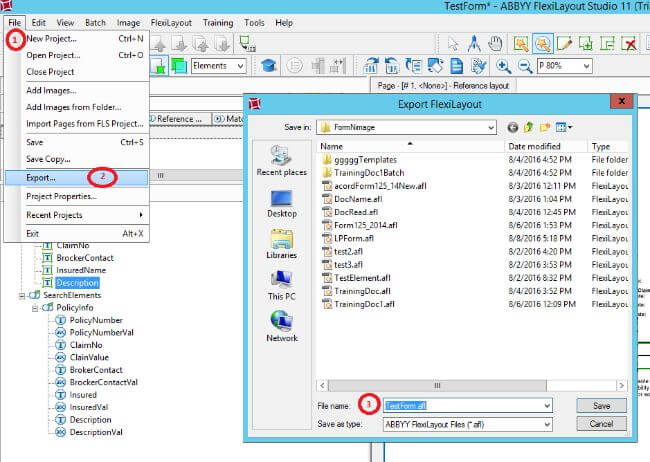
Task: Select TrainingDoc1Batch folder
Action: pyautogui.click(x=363, y=173)
